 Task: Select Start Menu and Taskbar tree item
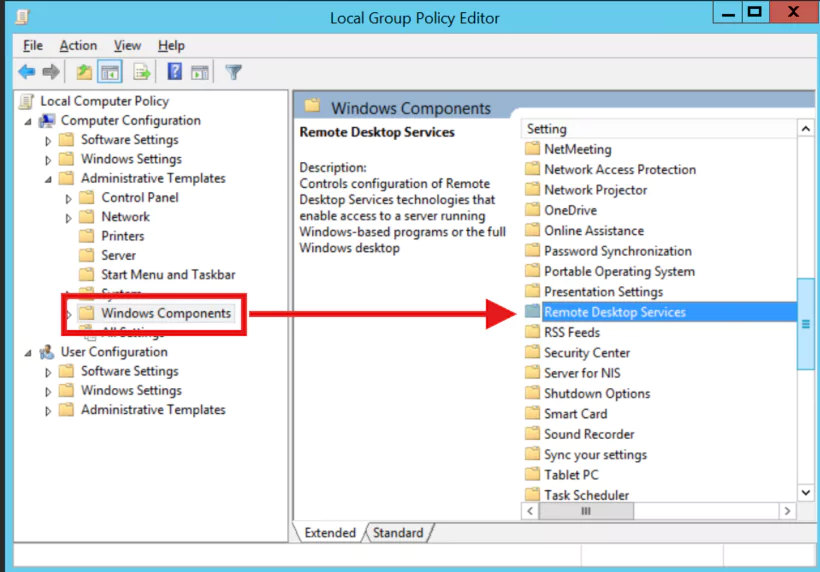[168, 274]
